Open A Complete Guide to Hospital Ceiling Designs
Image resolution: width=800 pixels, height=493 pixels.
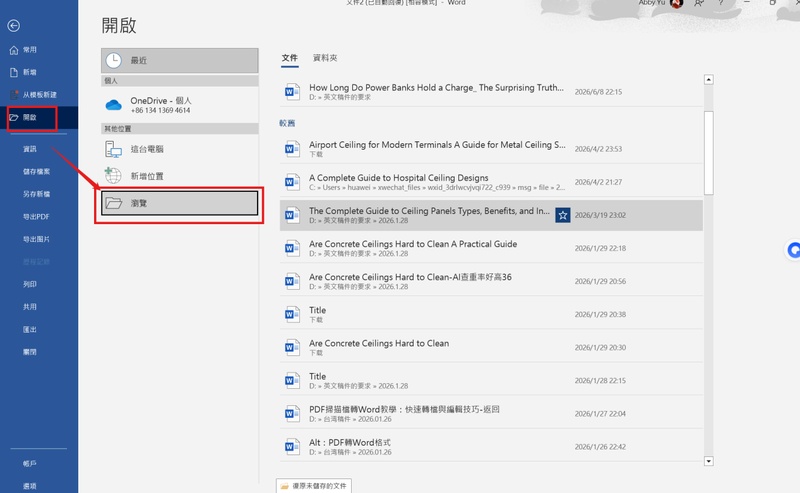coord(491,182)
